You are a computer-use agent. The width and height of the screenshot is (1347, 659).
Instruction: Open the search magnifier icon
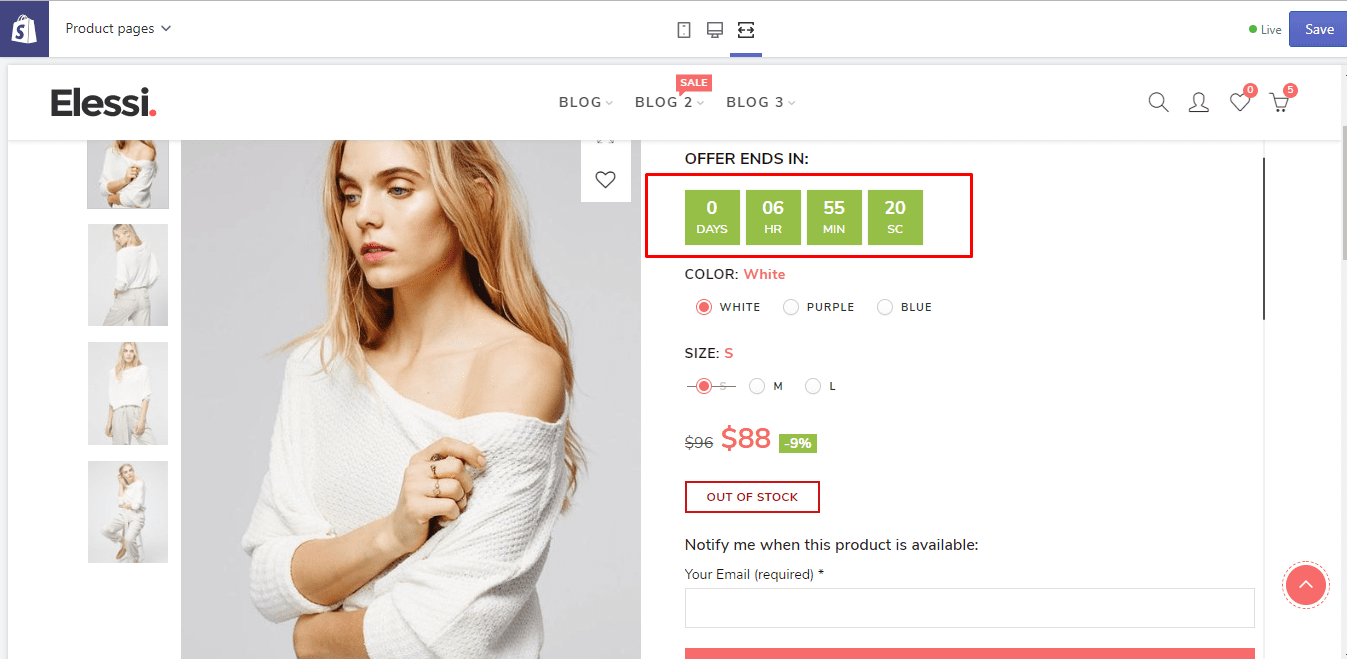pos(1158,102)
